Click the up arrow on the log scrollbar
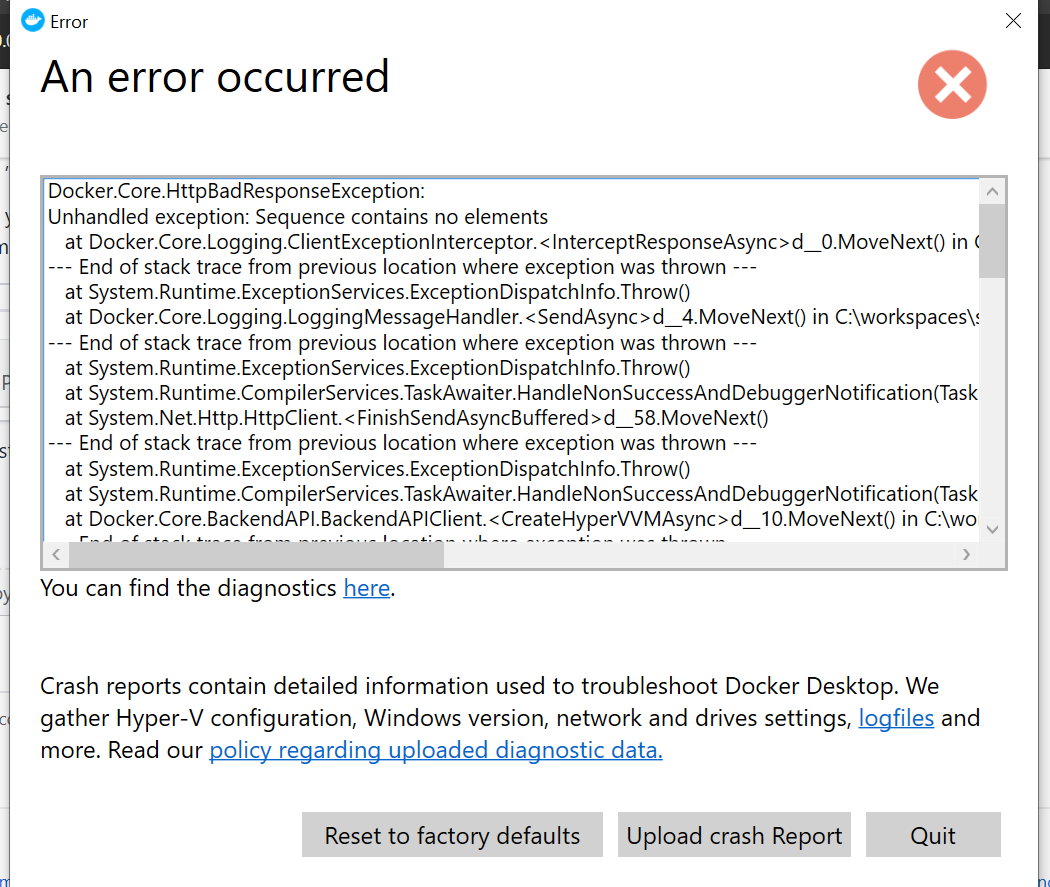 pyautogui.click(x=992, y=191)
